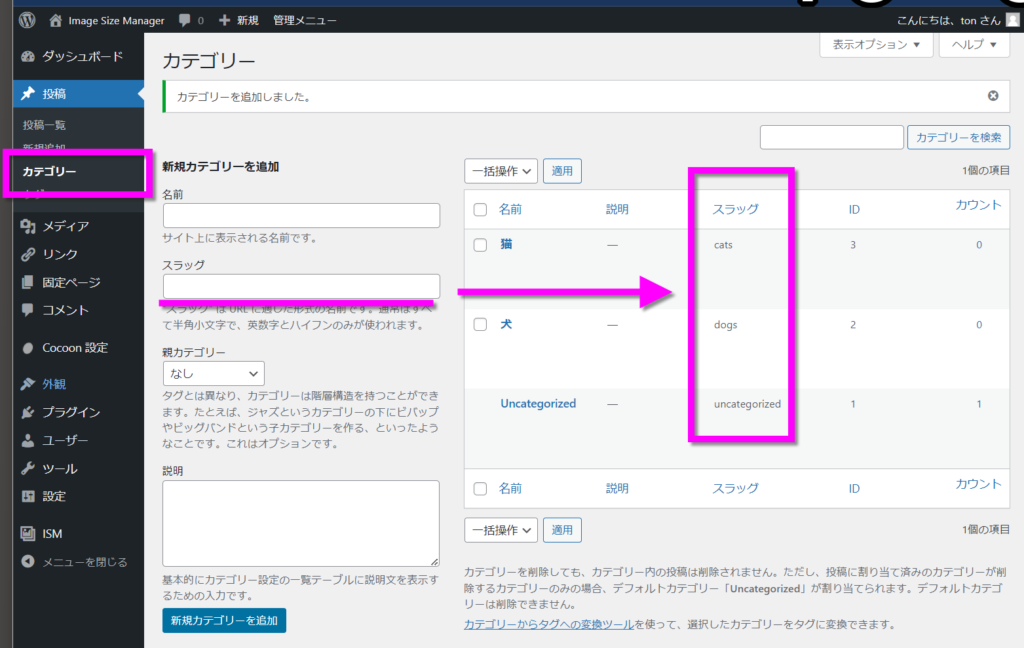1024x648 pixels.
Task: Click the Dashboard gauge icon in sidebar
Action: 28,57
